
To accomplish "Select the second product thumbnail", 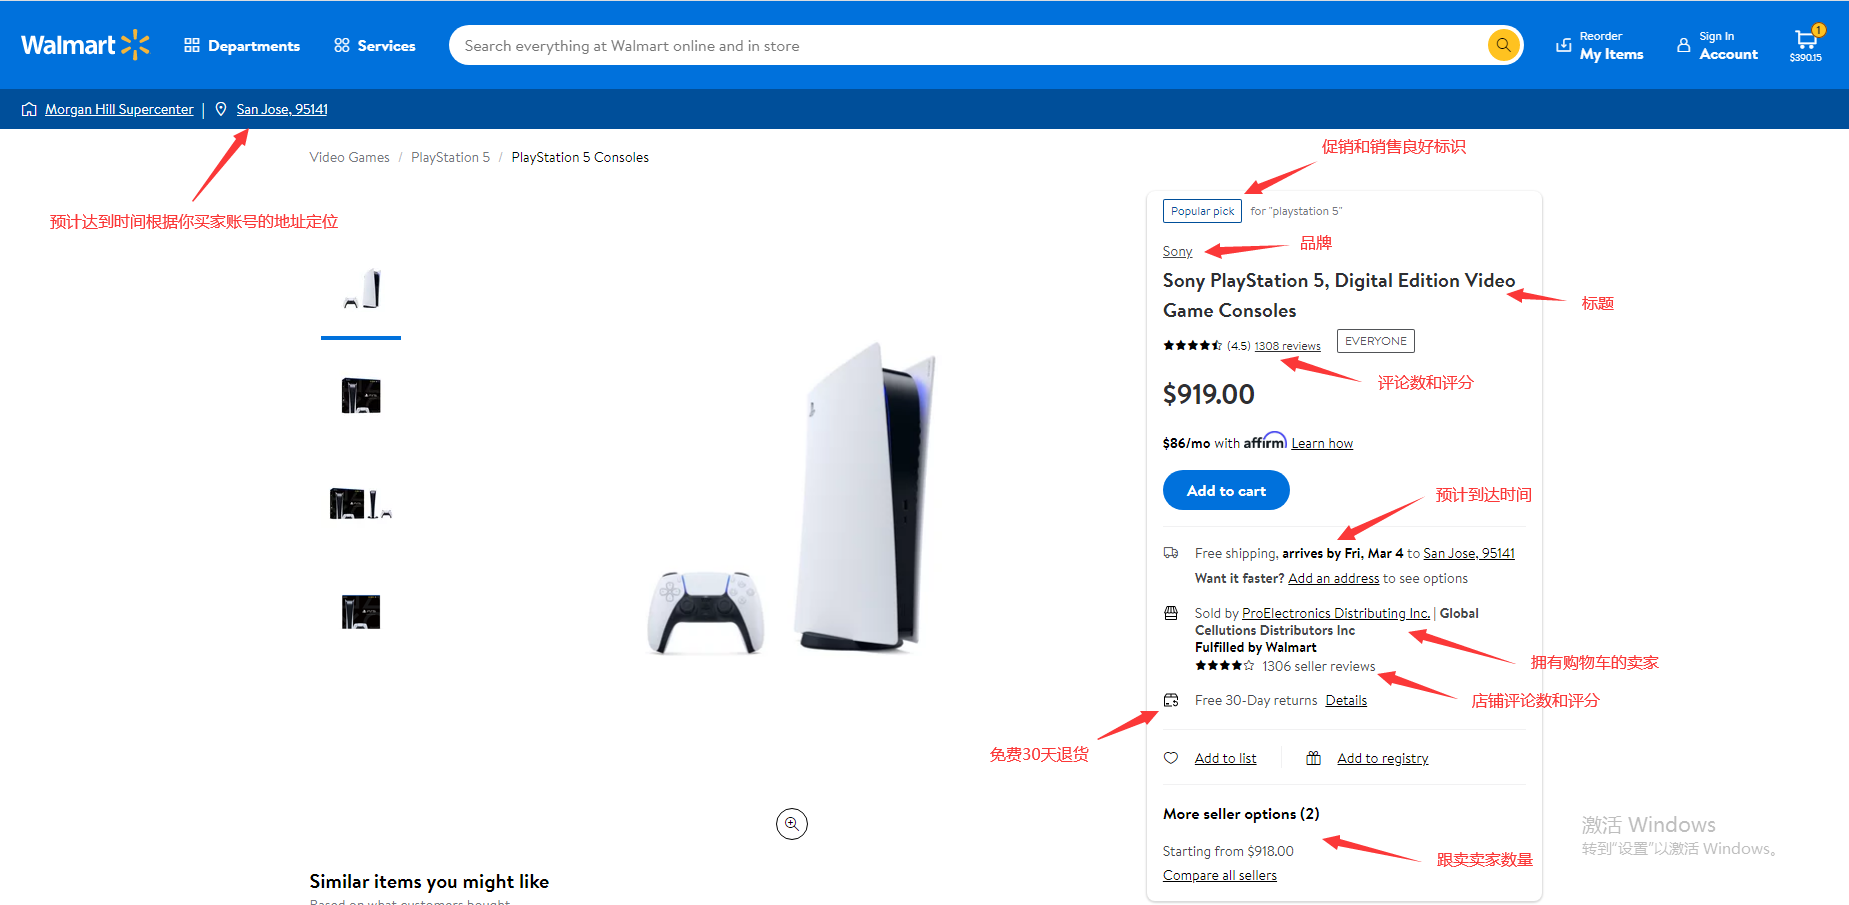I will pos(360,396).
